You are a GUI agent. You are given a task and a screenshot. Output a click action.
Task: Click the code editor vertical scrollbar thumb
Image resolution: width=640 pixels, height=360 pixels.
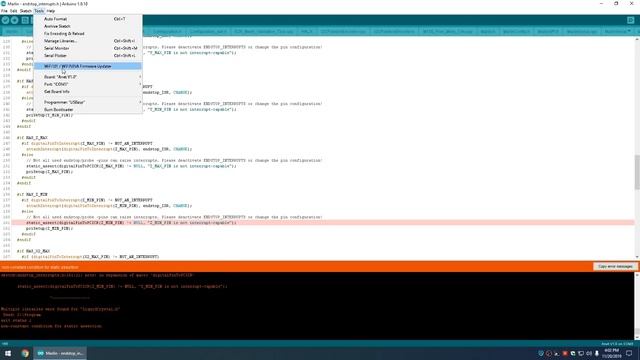click(637, 171)
